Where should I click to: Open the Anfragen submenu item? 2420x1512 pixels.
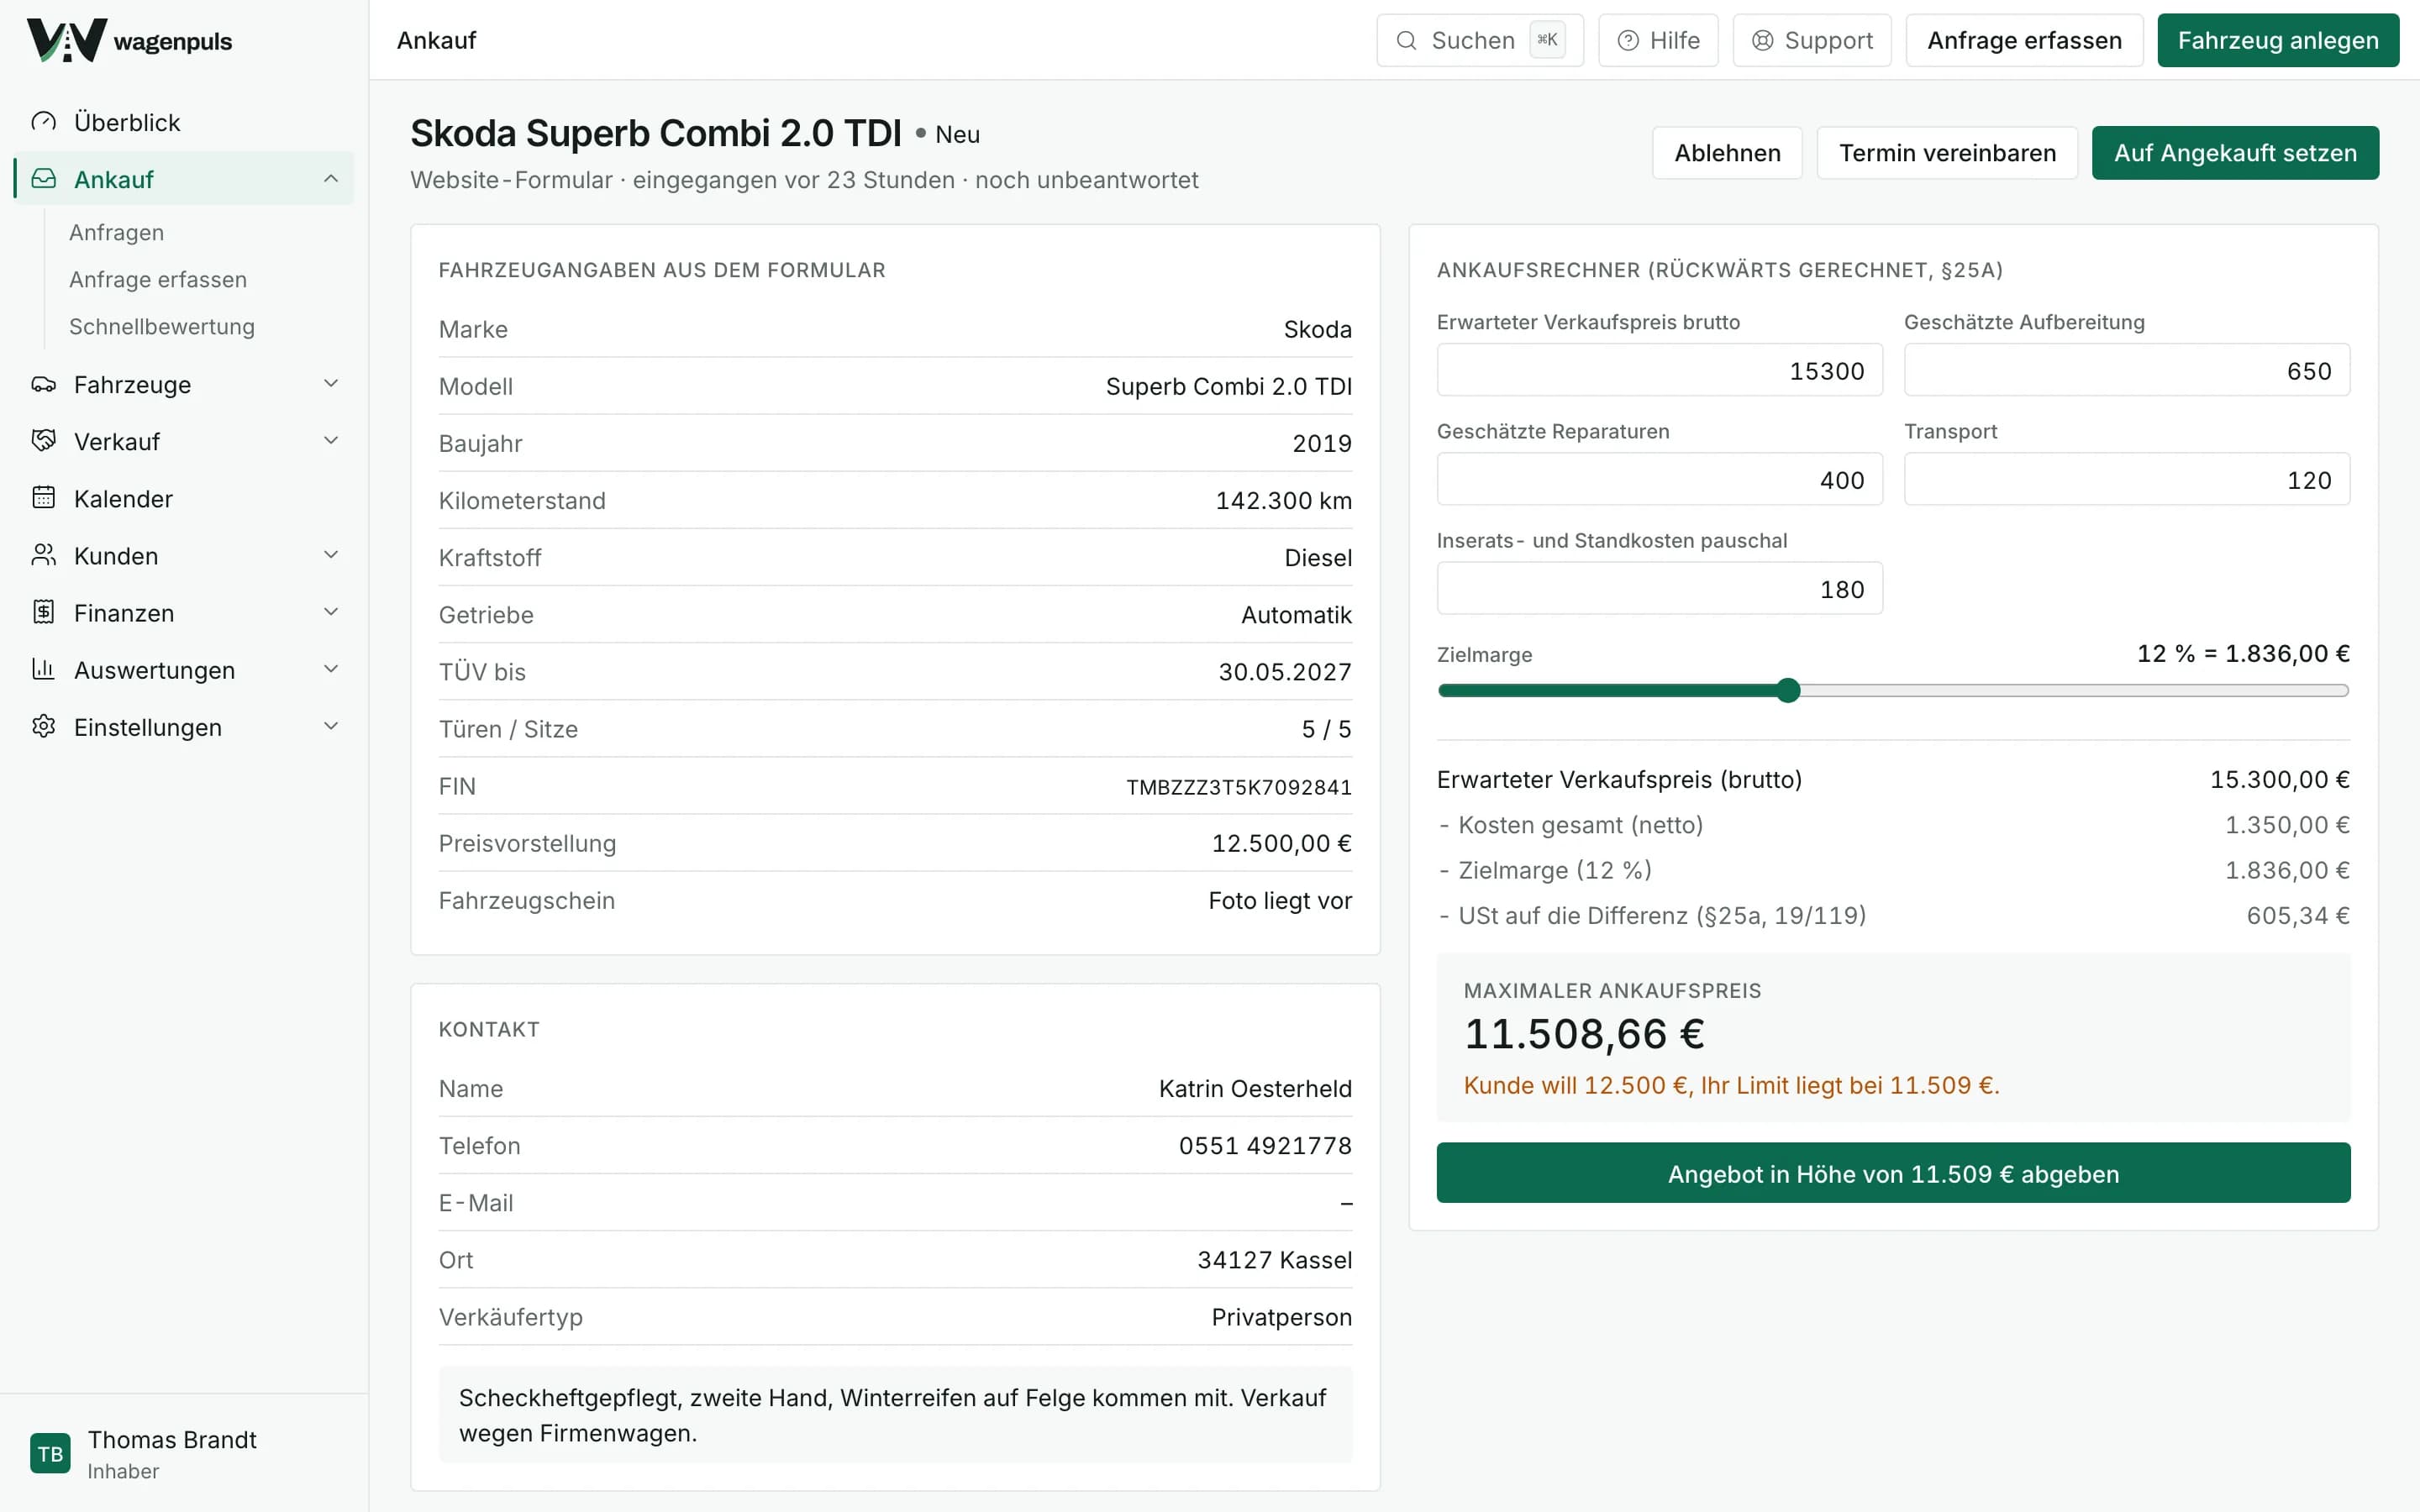pos(116,232)
